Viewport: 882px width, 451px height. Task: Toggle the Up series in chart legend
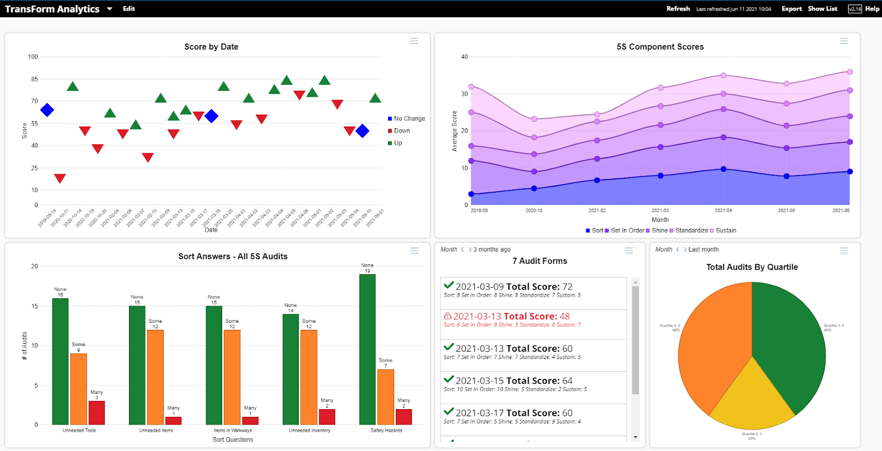click(400, 143)
